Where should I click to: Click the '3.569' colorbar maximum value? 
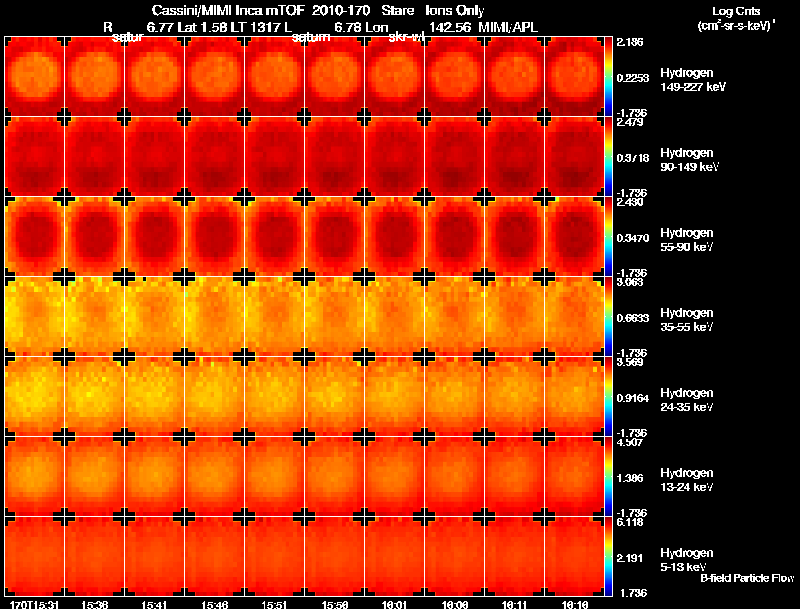coord(630,363)
